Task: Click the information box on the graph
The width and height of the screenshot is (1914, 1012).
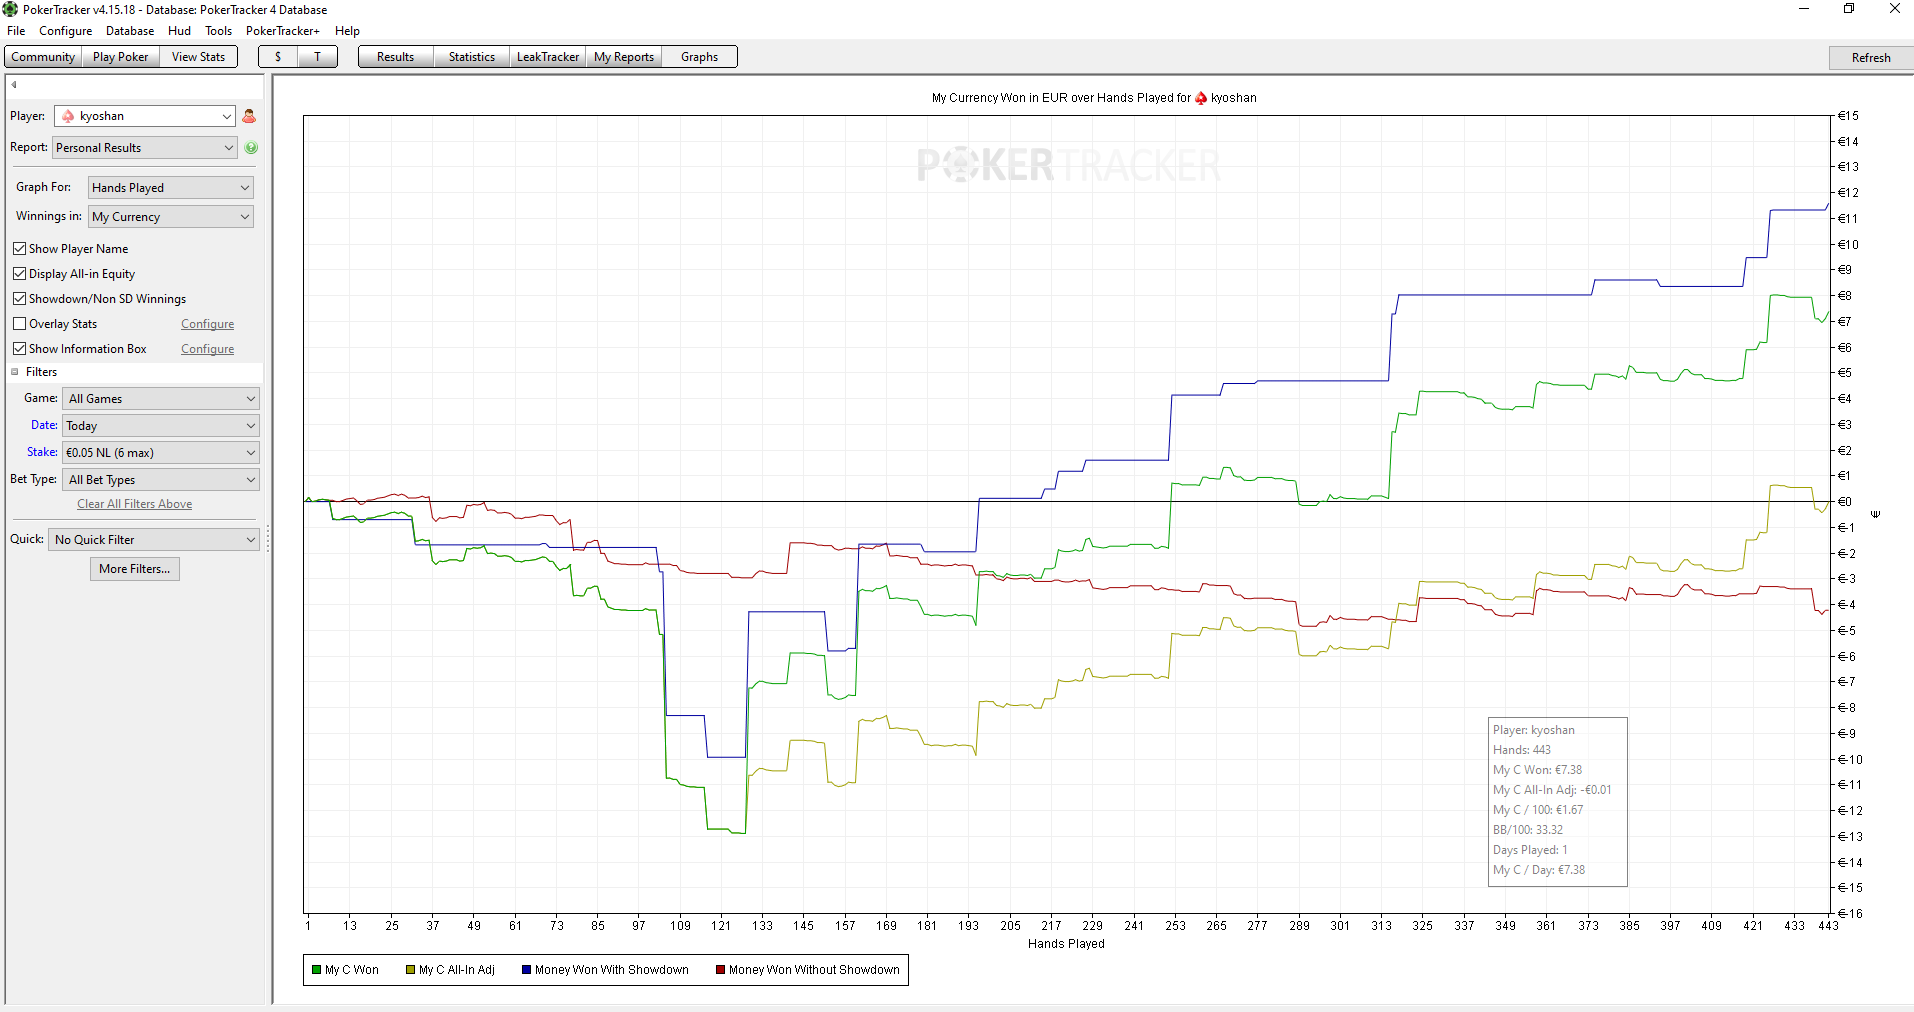Action: [x=1558, y=801]
